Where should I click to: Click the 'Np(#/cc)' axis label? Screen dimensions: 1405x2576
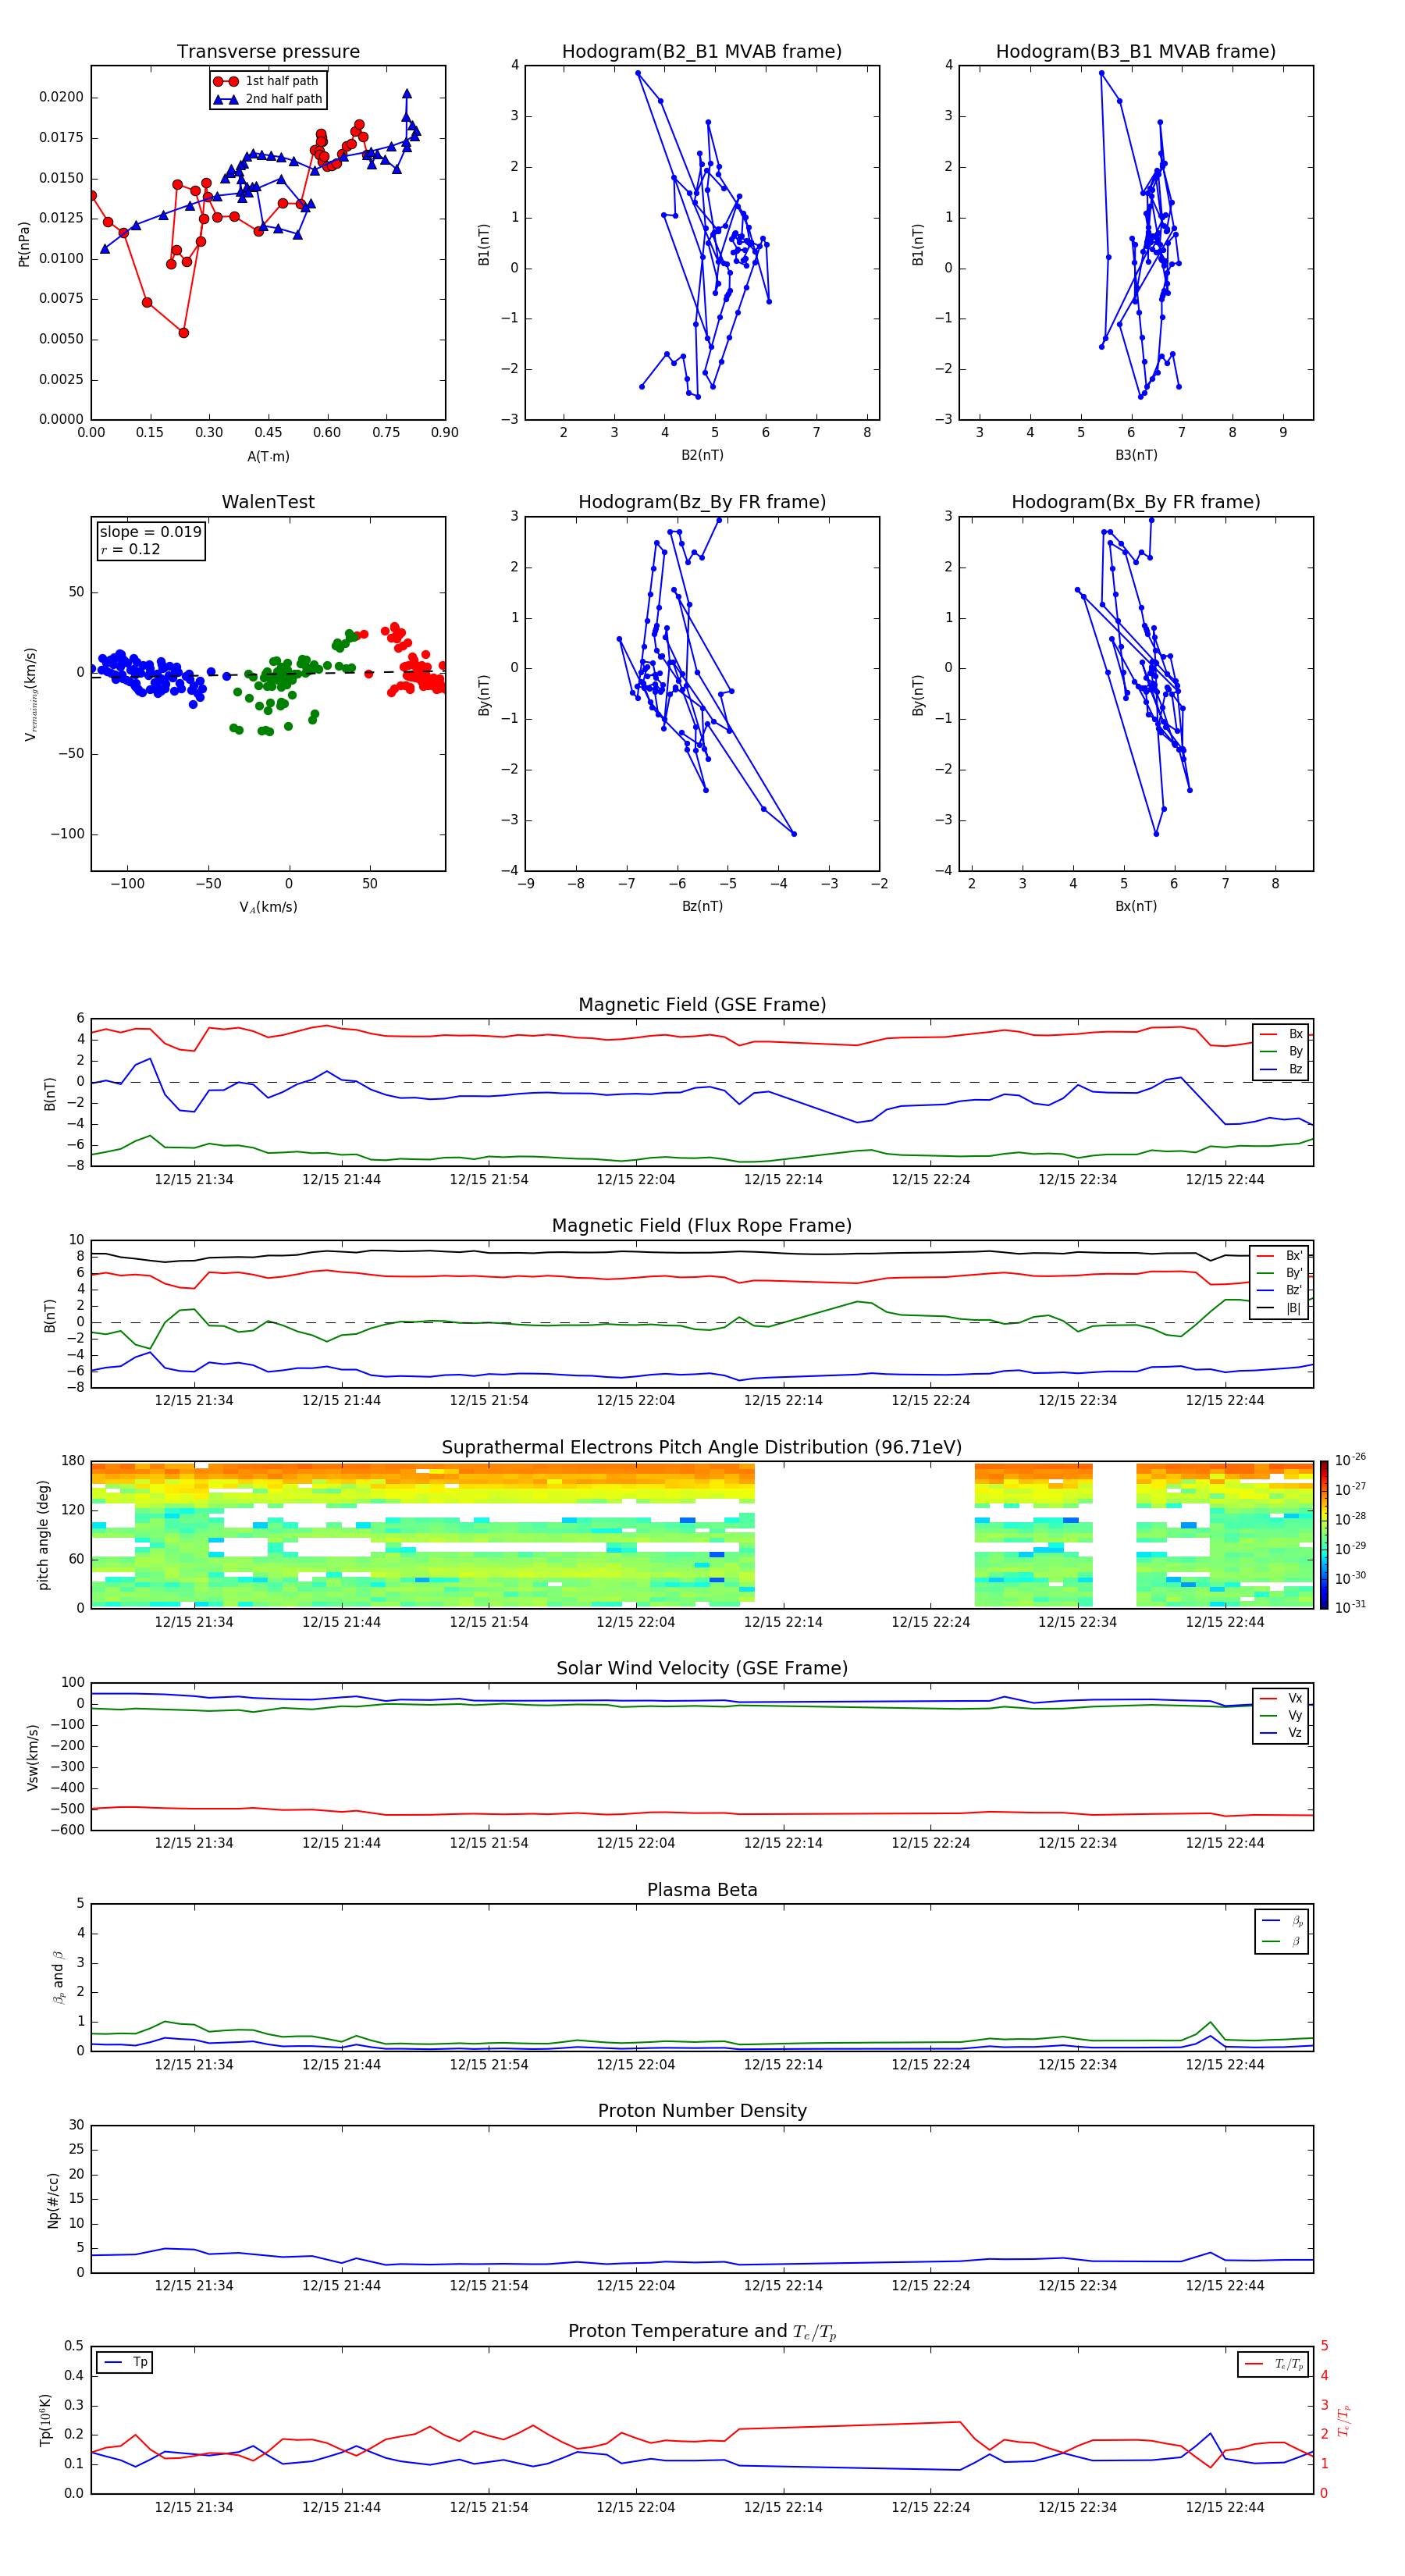pyautogui.click(x=53, y=2200)
